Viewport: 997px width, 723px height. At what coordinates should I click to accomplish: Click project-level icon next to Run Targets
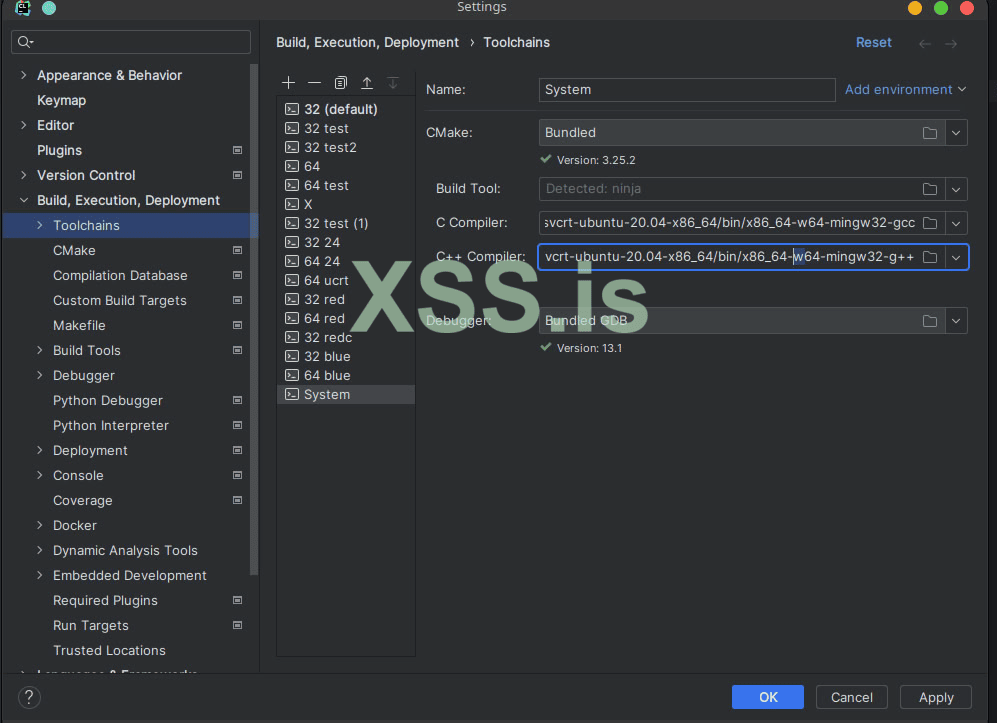click(x=237, y=625)
